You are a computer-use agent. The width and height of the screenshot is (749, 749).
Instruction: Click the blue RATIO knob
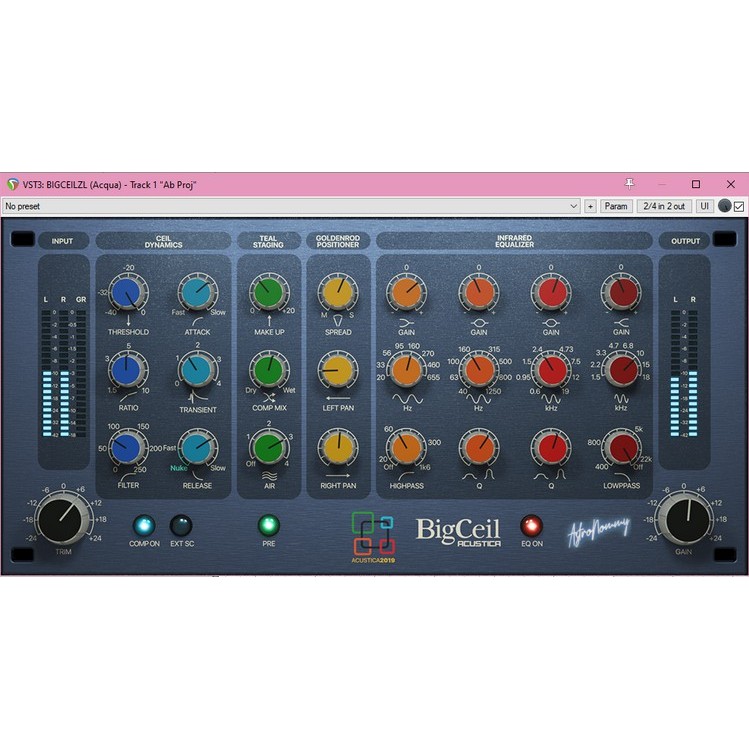pyautogui.click(x=127, y=369)
